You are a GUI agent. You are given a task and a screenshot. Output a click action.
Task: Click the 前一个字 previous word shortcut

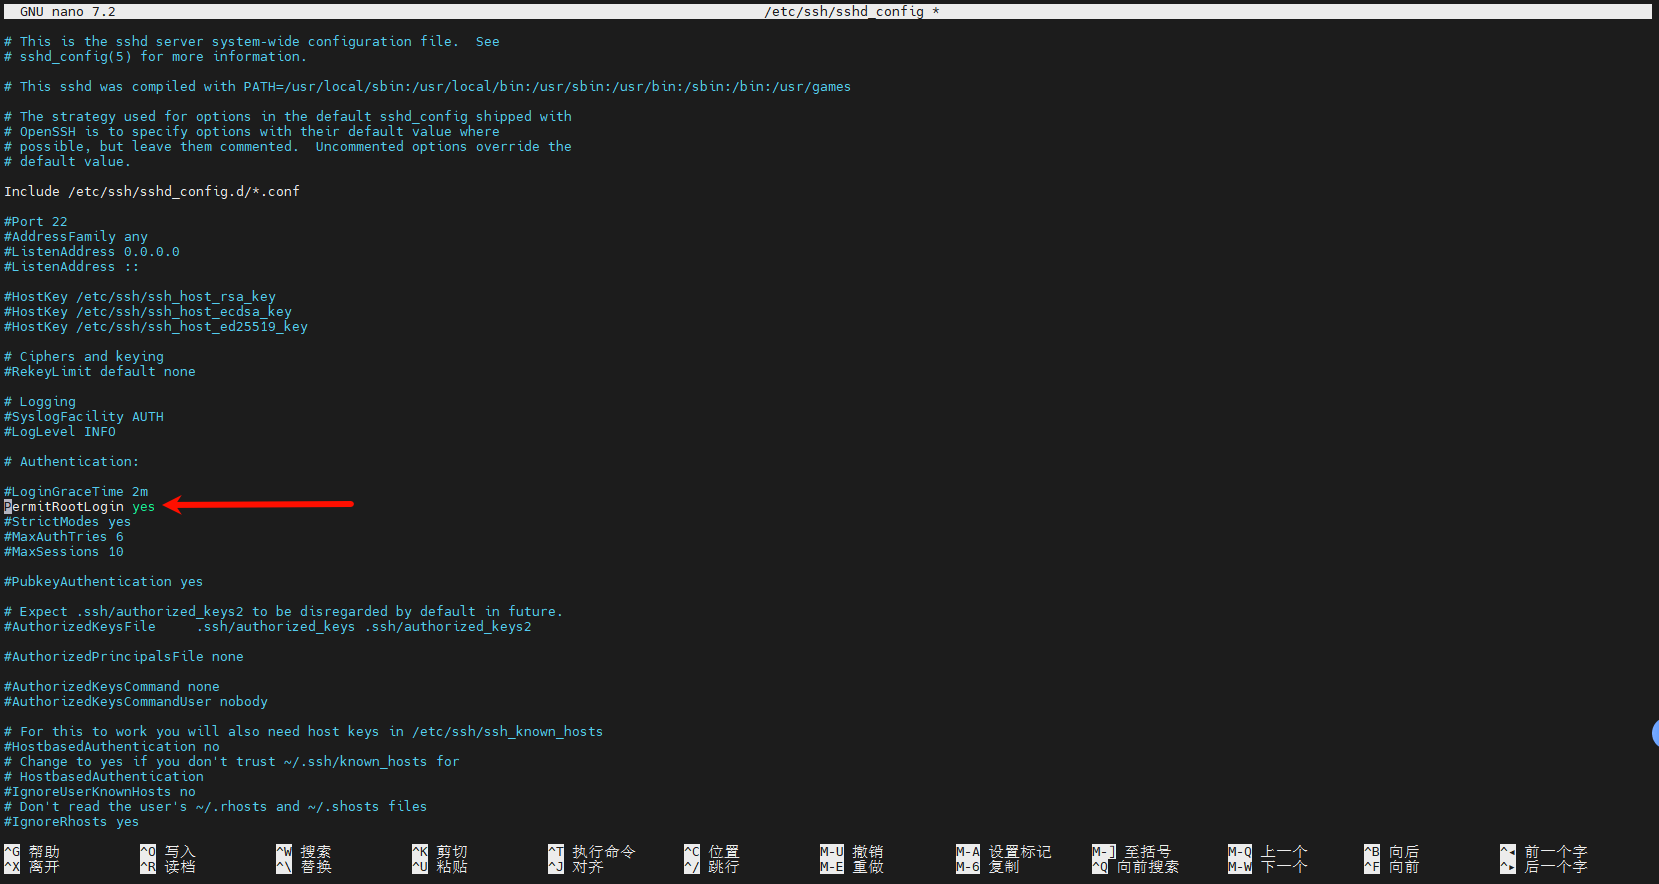tap(1544, 852)
